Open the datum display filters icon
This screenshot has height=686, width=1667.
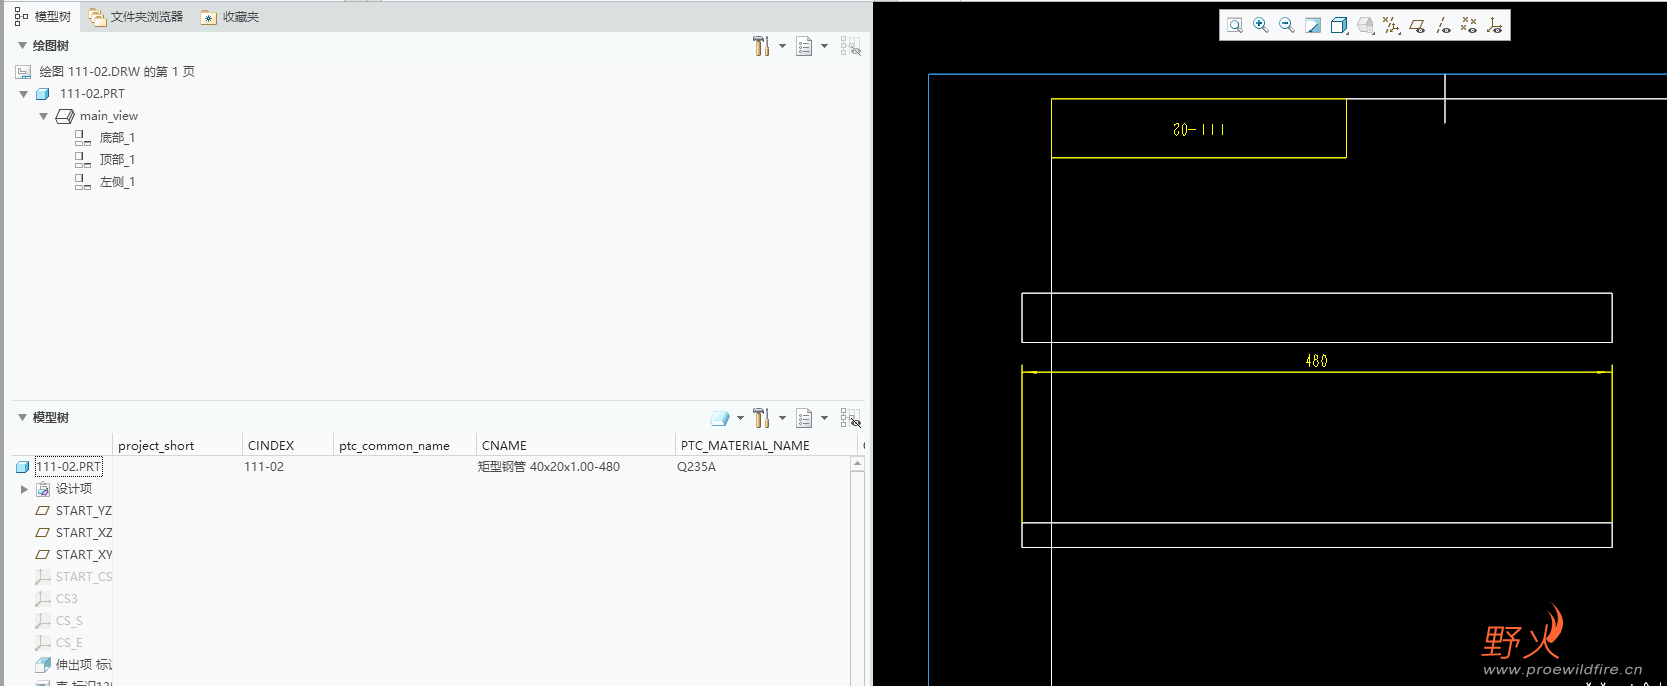click(1391, 25)
